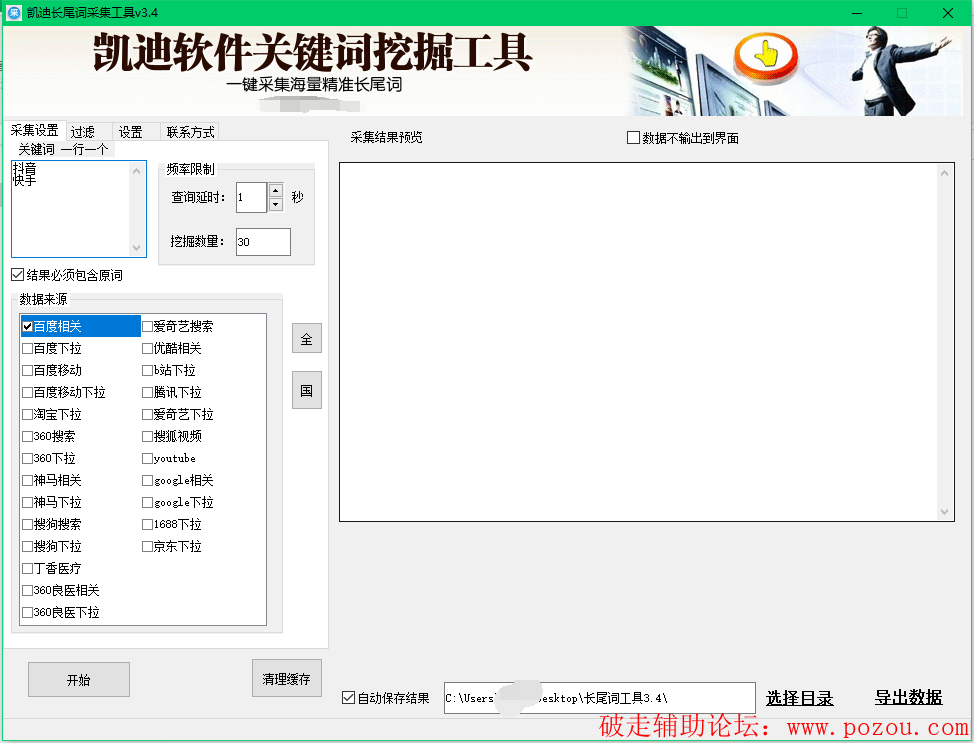Enable 京东下拉 data source

(147, 547)
